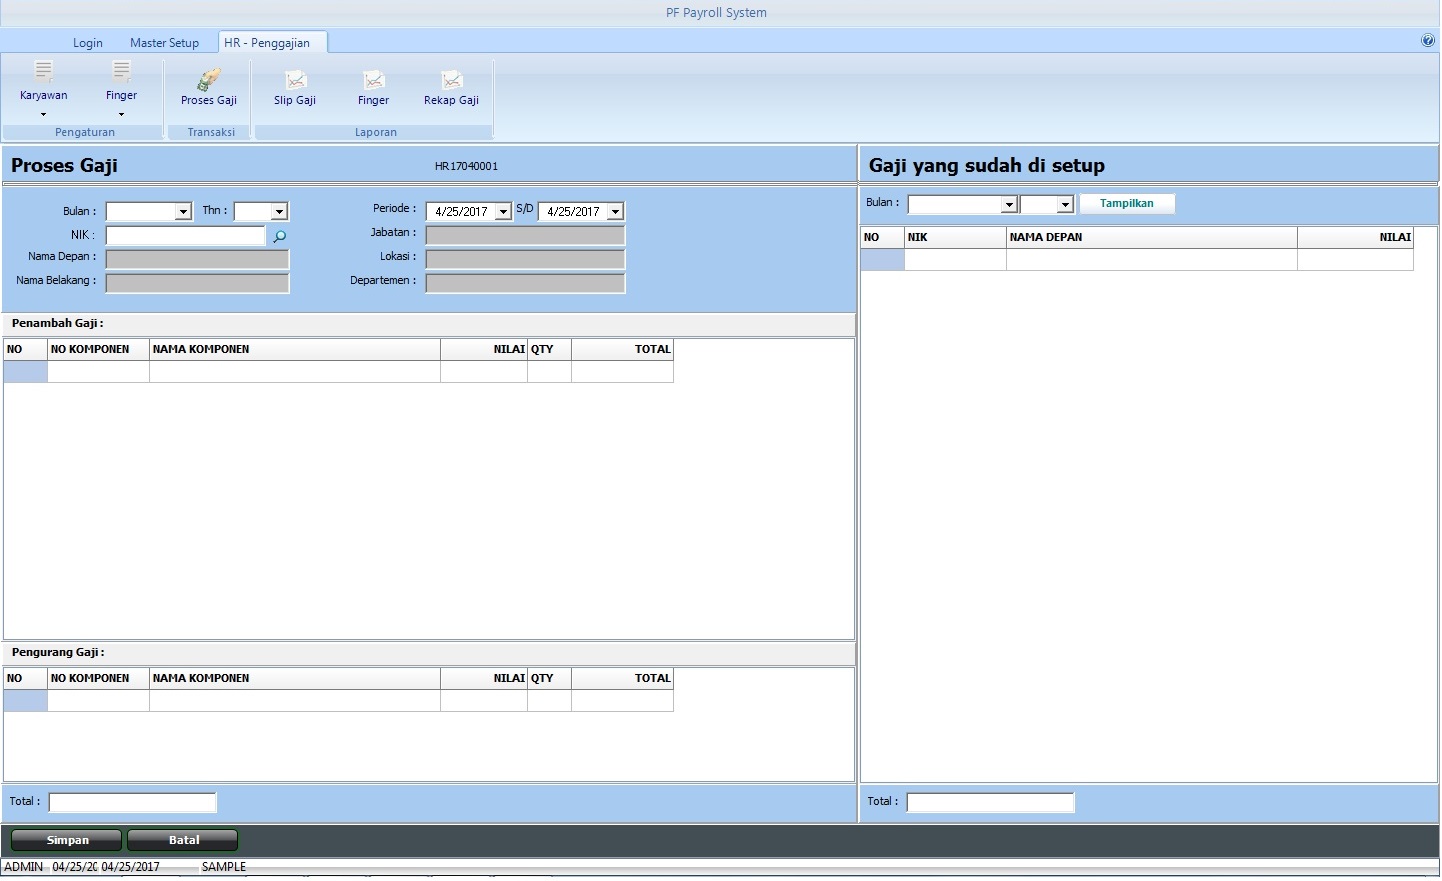Open the Periode end date picker

pos(615,212)
